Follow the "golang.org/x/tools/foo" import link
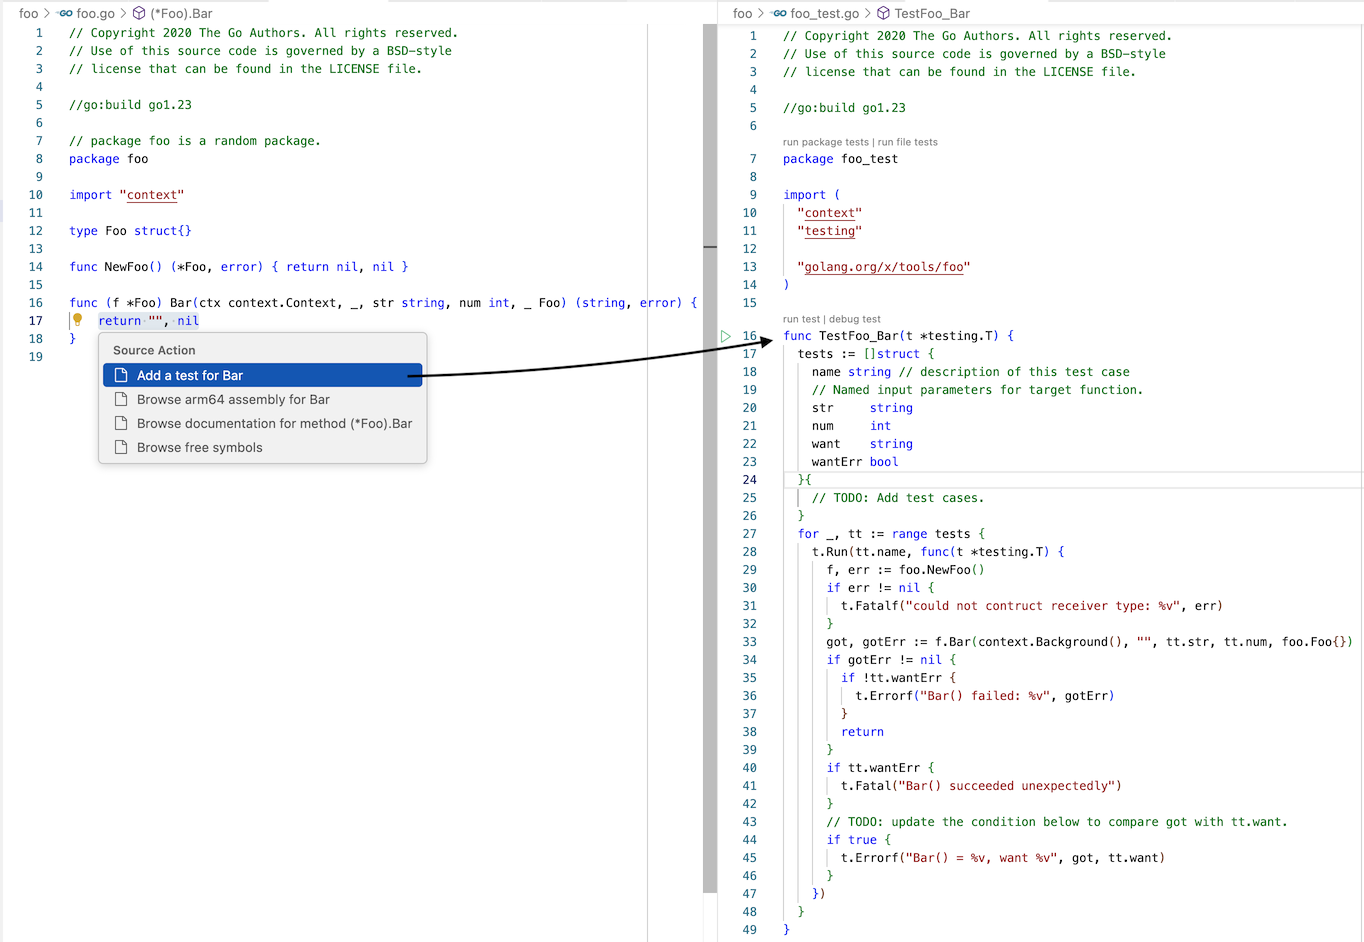The image size is (1364, 942). [884, 267]
